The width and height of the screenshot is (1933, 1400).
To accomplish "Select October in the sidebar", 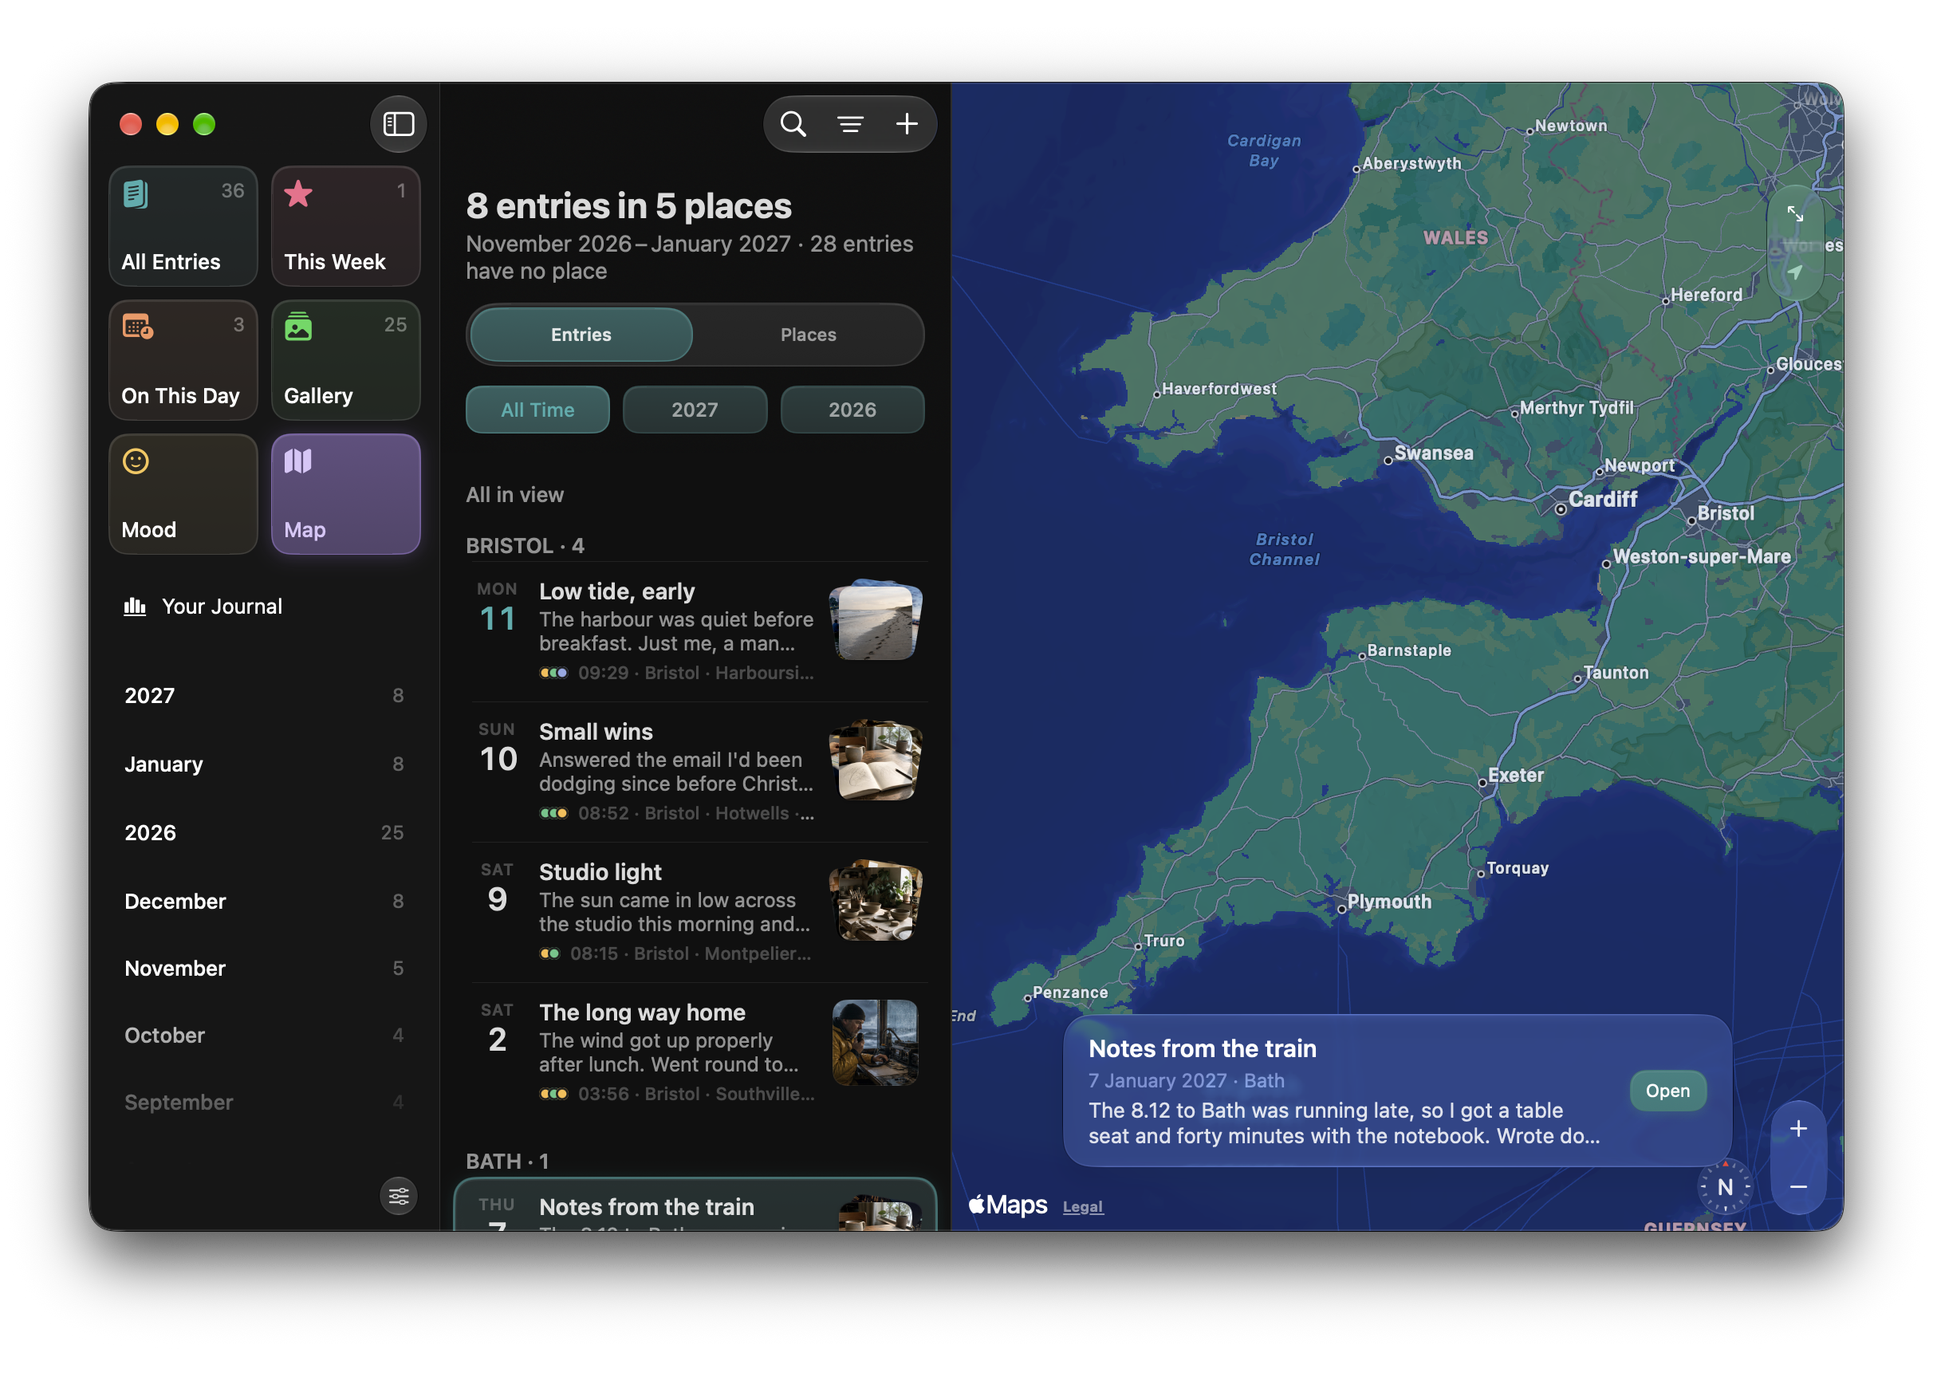I will tap(264, 1036).
